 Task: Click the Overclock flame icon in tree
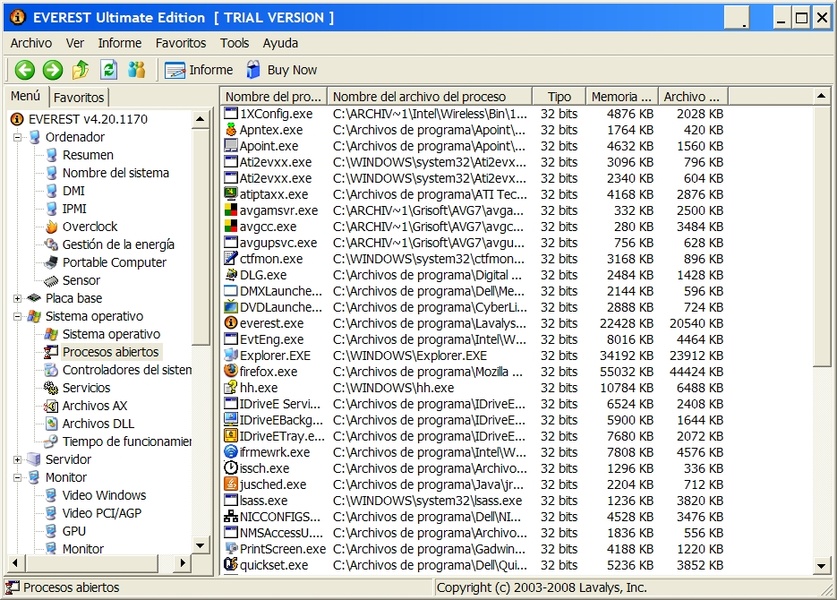coord(51,227)
